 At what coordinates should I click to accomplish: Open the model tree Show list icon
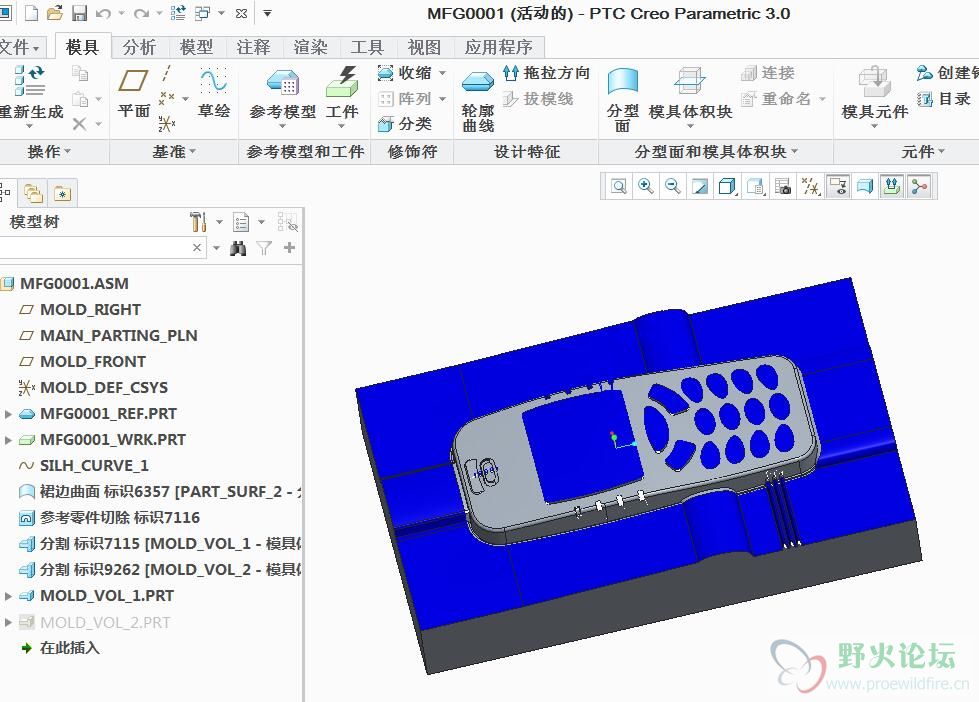point(241,222)
